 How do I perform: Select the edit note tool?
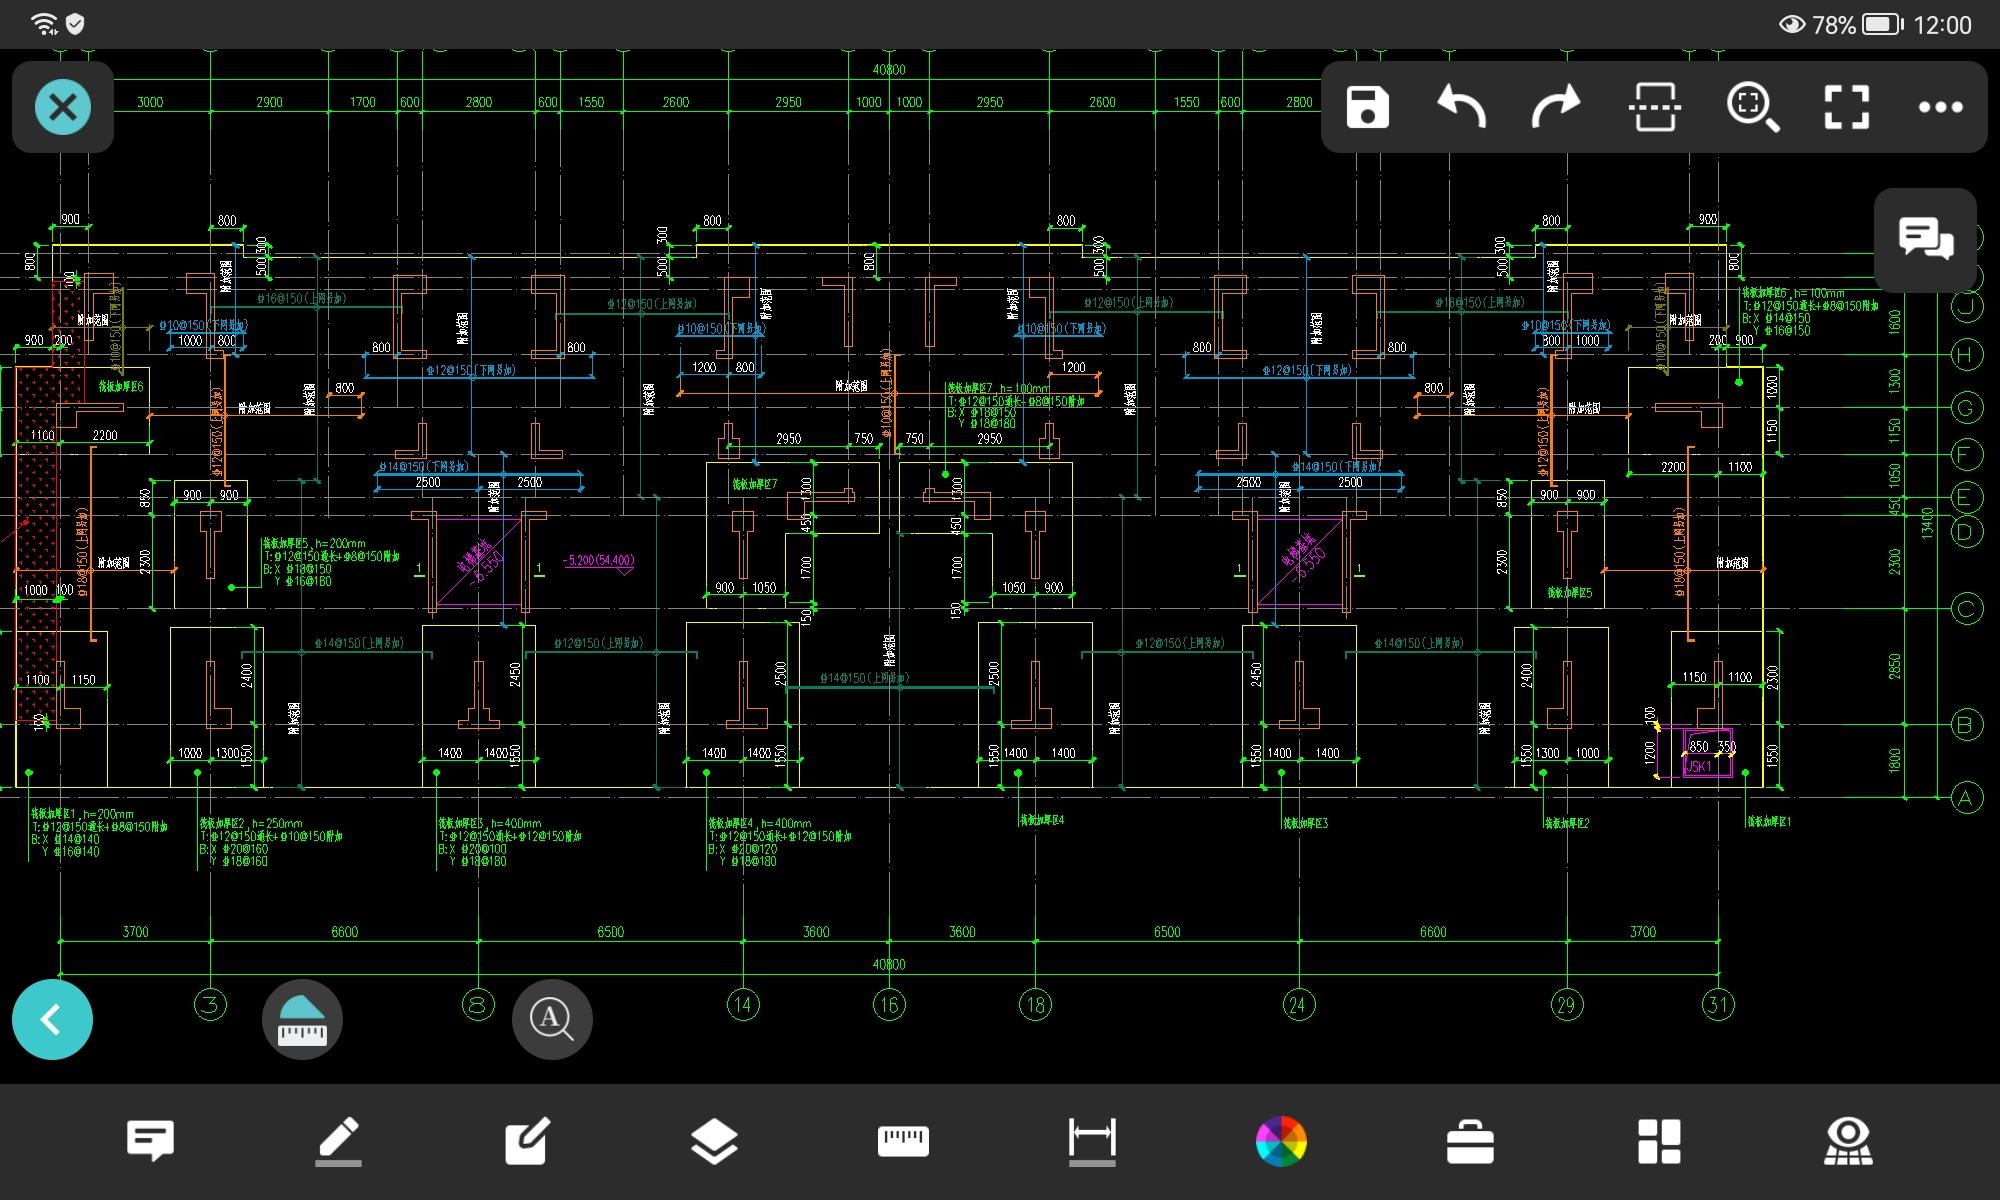[527, 1141]
